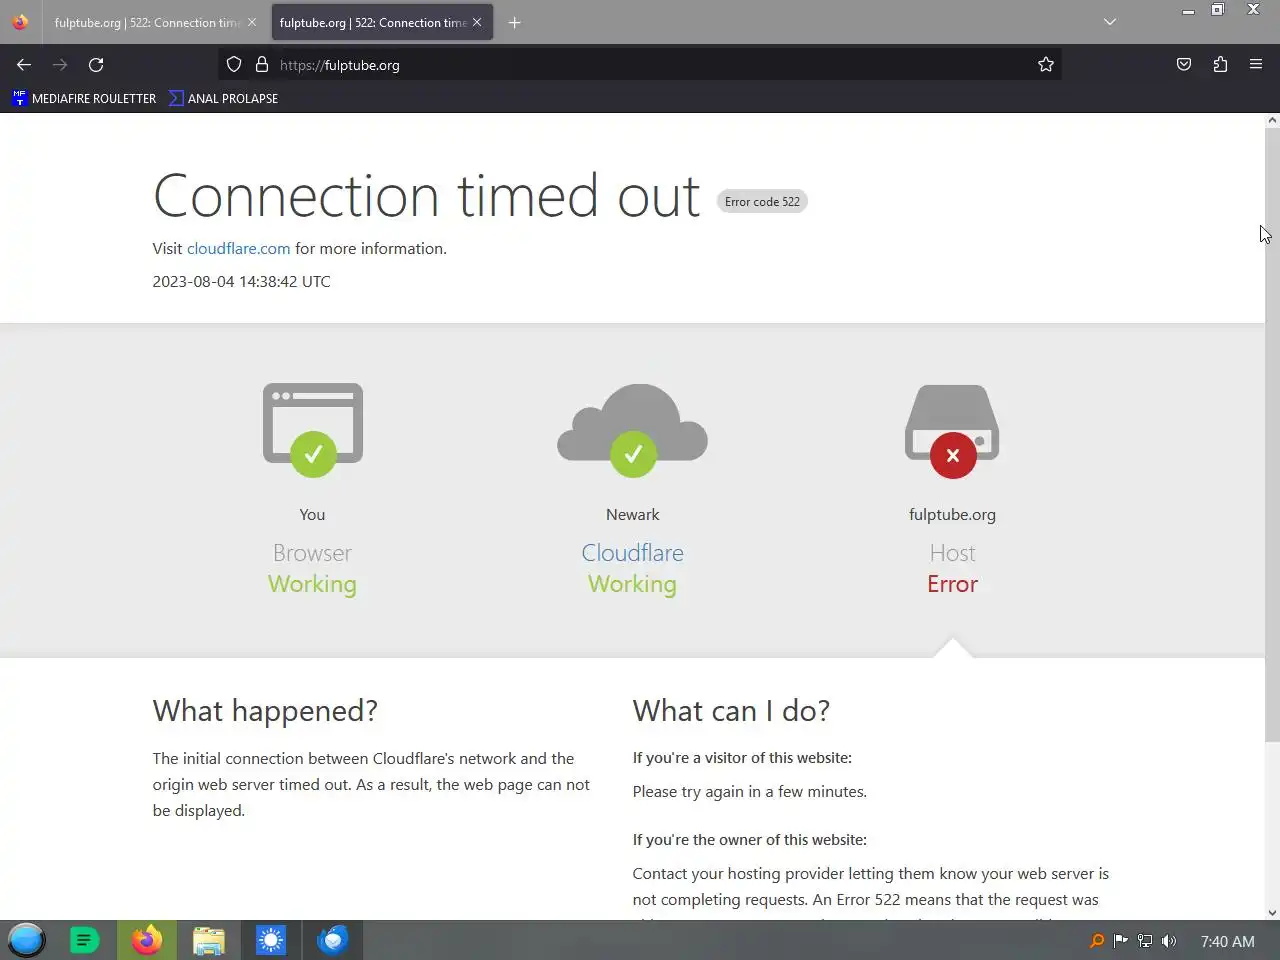Click the Host Error status text
The width and height of the screenshot is (1280, 960).
(x=952, y=568)
